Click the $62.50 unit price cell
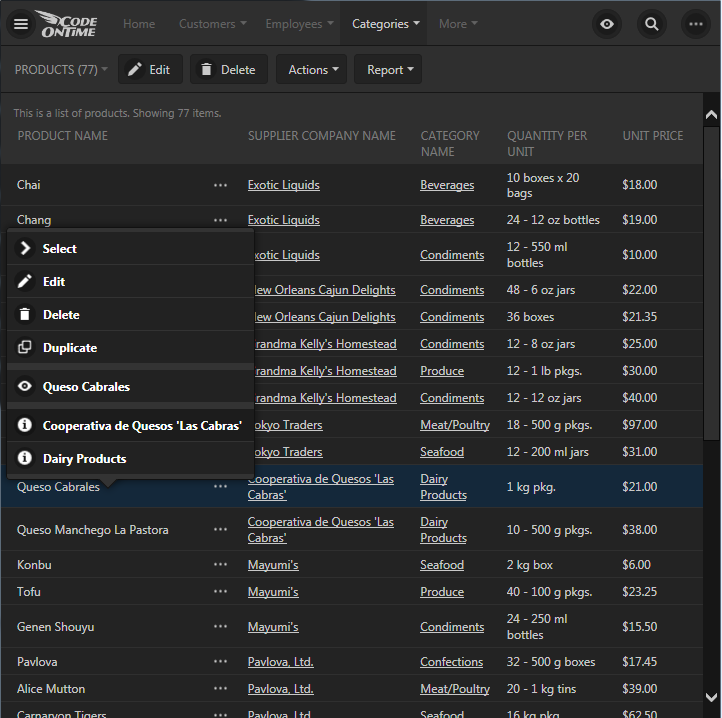This screenshot has width=722, height=718. (x=640, y=714)
